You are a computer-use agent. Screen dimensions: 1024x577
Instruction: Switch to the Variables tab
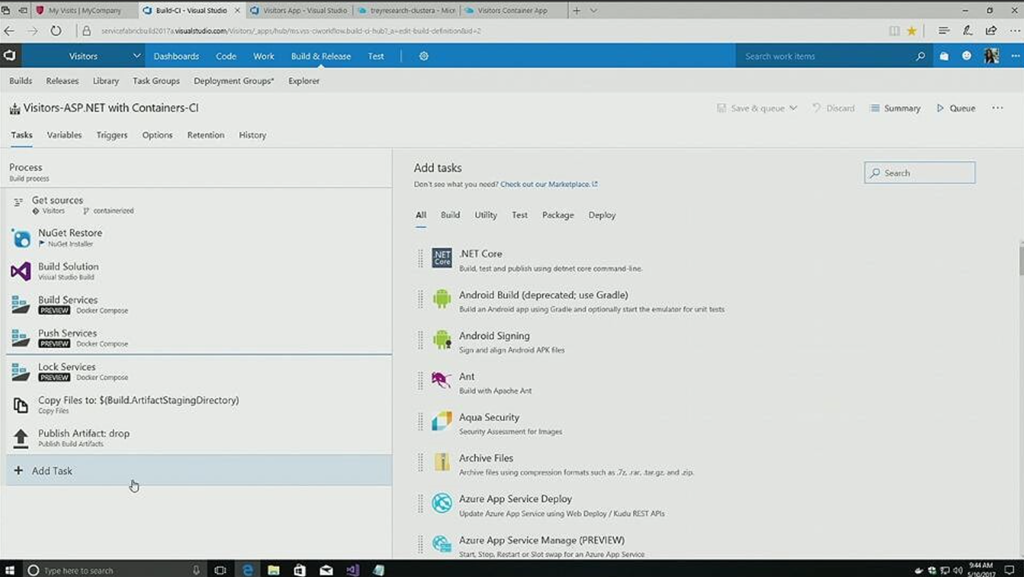click(64, 135)
